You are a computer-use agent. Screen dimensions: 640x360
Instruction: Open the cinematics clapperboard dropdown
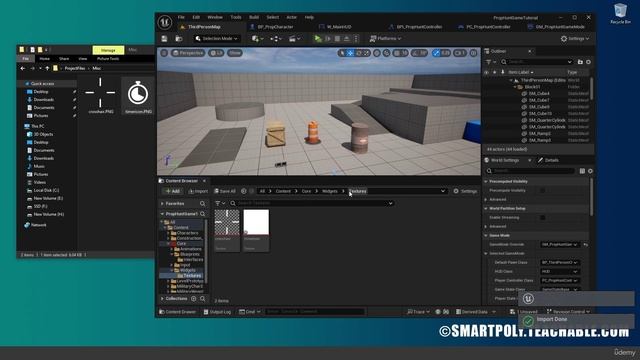click(294, 39)
